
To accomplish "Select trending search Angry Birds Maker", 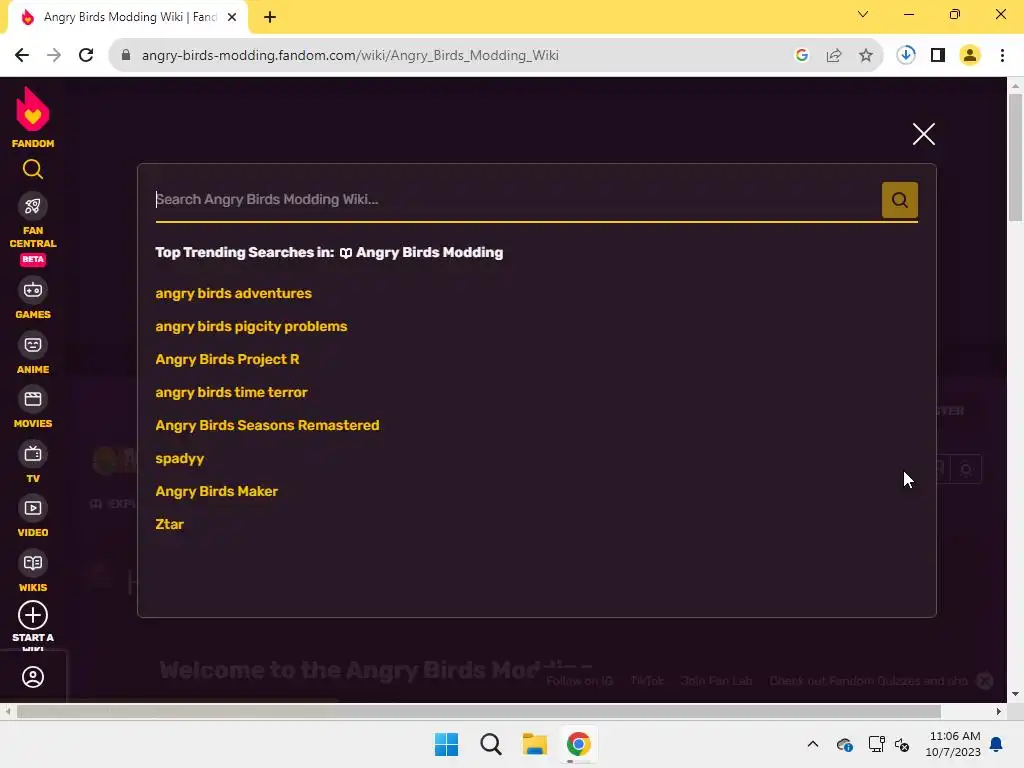I will click(216, 491).
